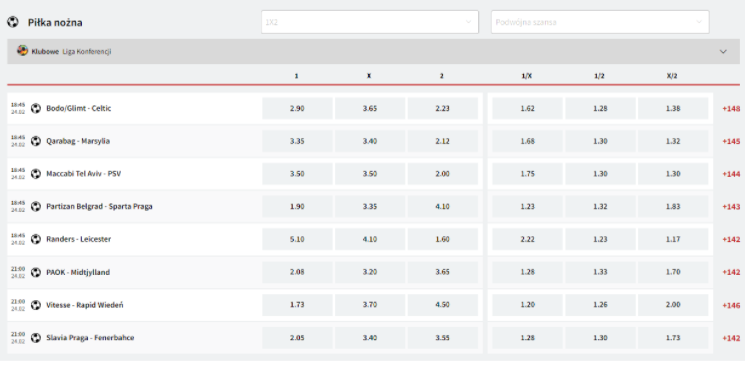
Task: Pick Randers home win odds 5.10
Action: pos(297,239)
